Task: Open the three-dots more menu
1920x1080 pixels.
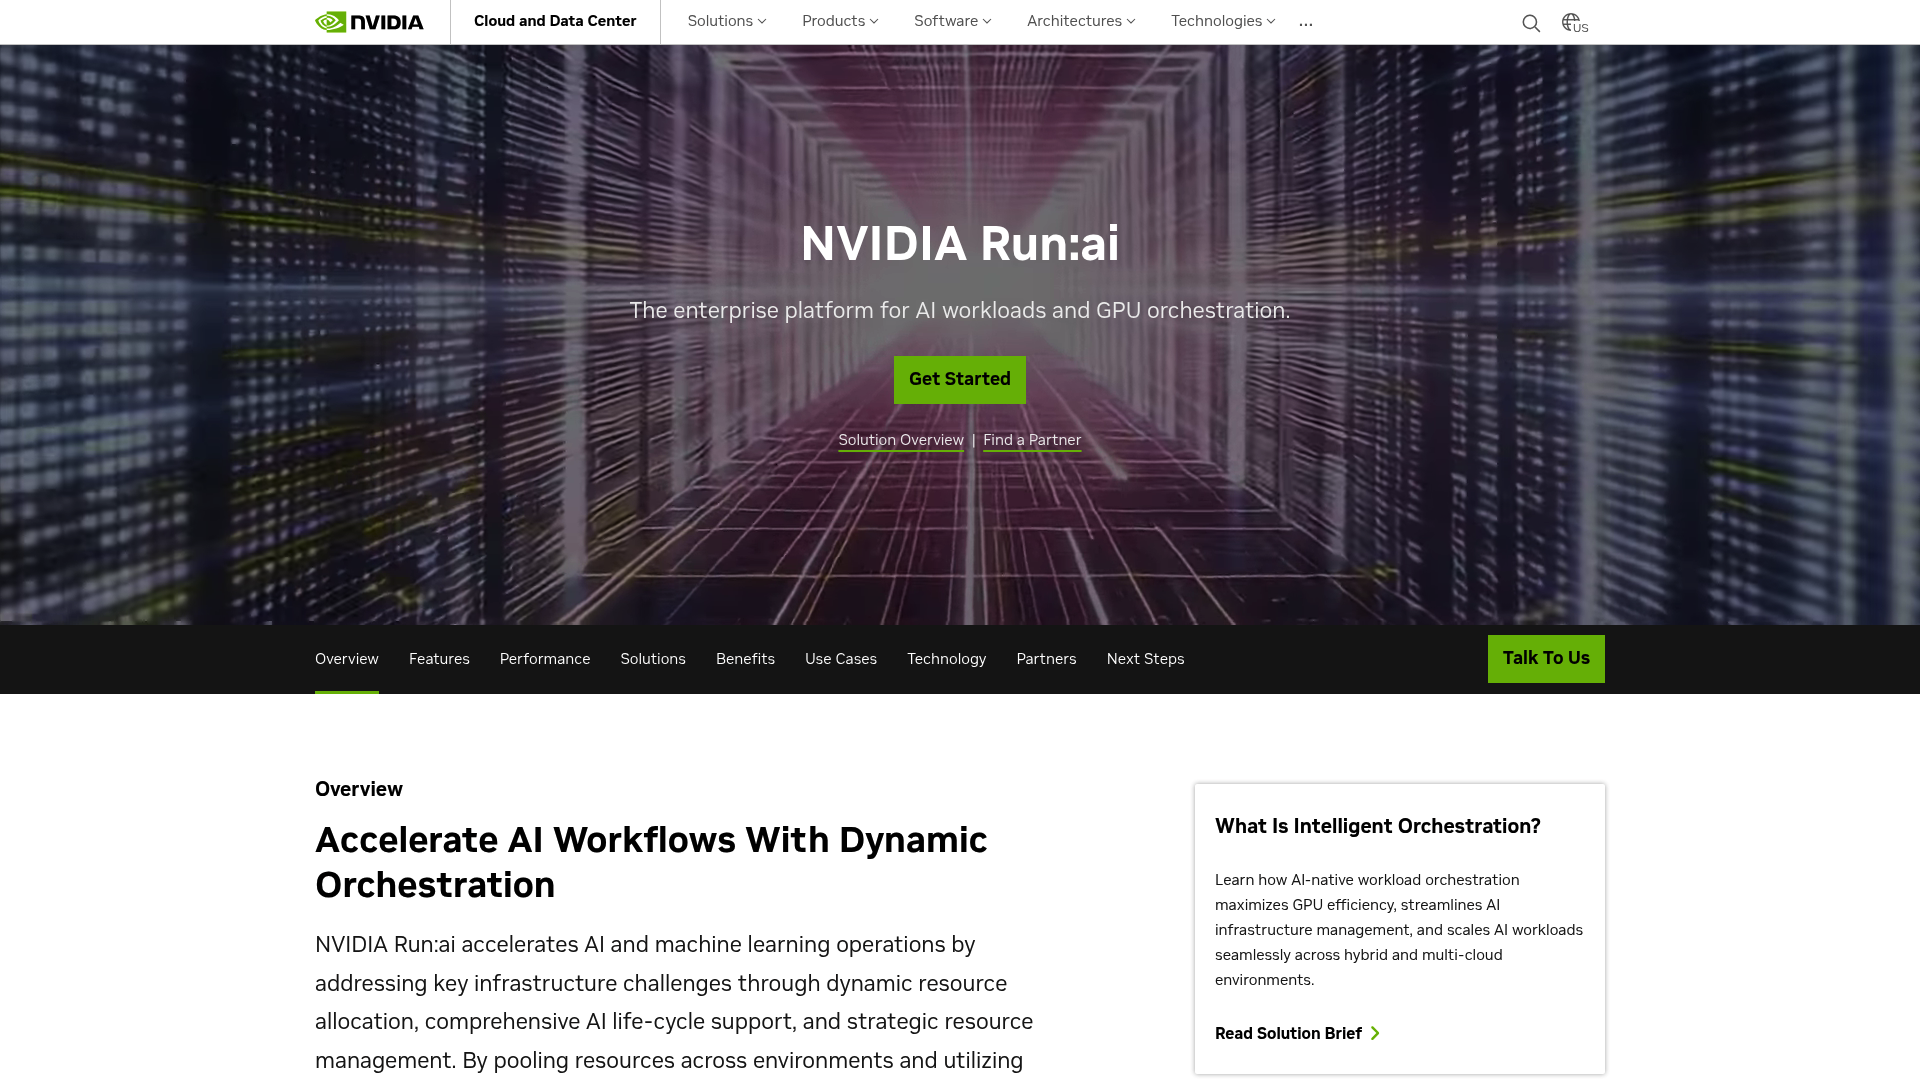Action: coord(1306,23)
